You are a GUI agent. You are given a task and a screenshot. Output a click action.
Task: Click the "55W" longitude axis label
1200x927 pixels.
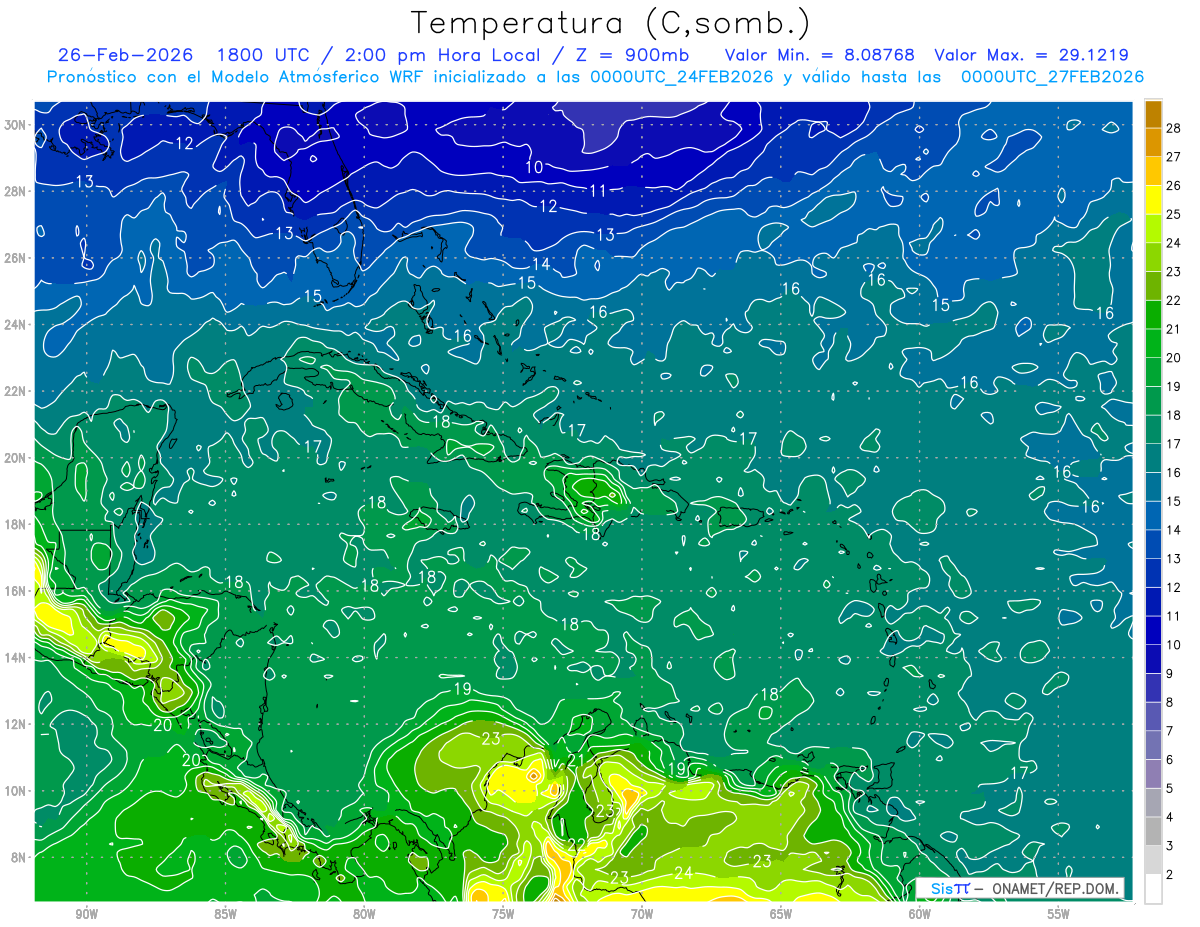coord(1059,914)
